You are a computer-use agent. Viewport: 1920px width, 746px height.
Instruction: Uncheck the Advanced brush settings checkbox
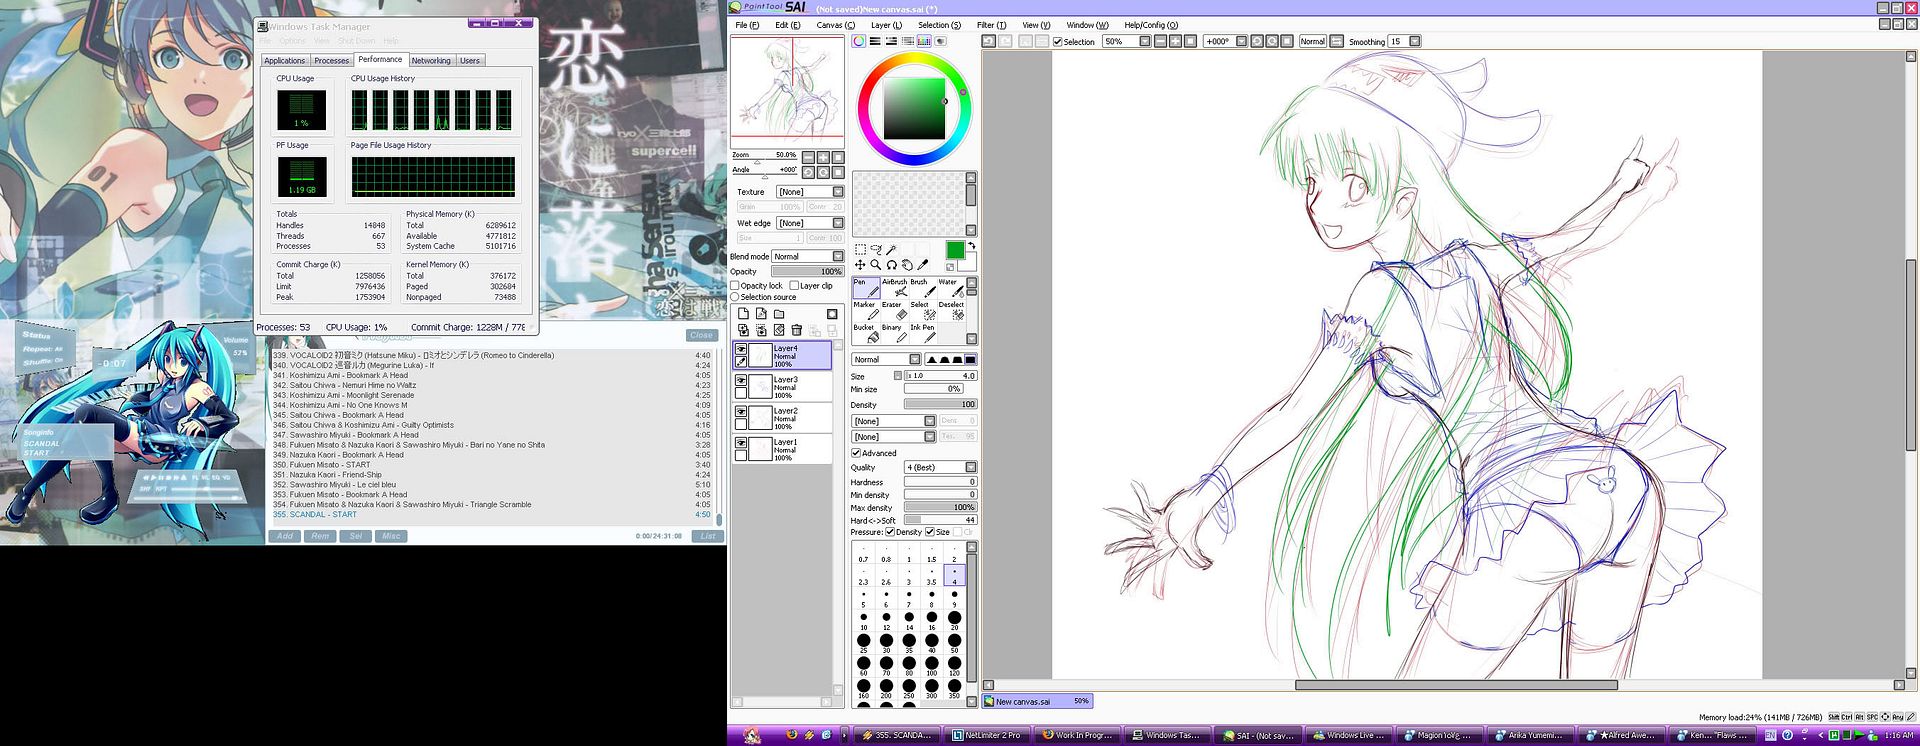(856, 453)
